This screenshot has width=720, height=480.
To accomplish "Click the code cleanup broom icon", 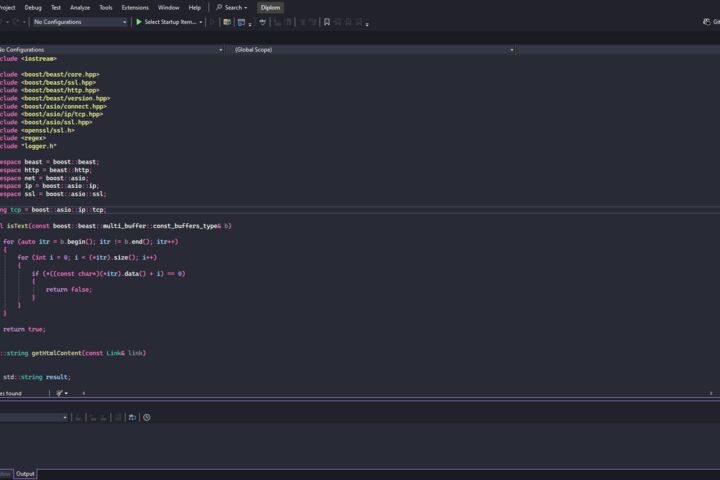I will (x=59, y=393).
